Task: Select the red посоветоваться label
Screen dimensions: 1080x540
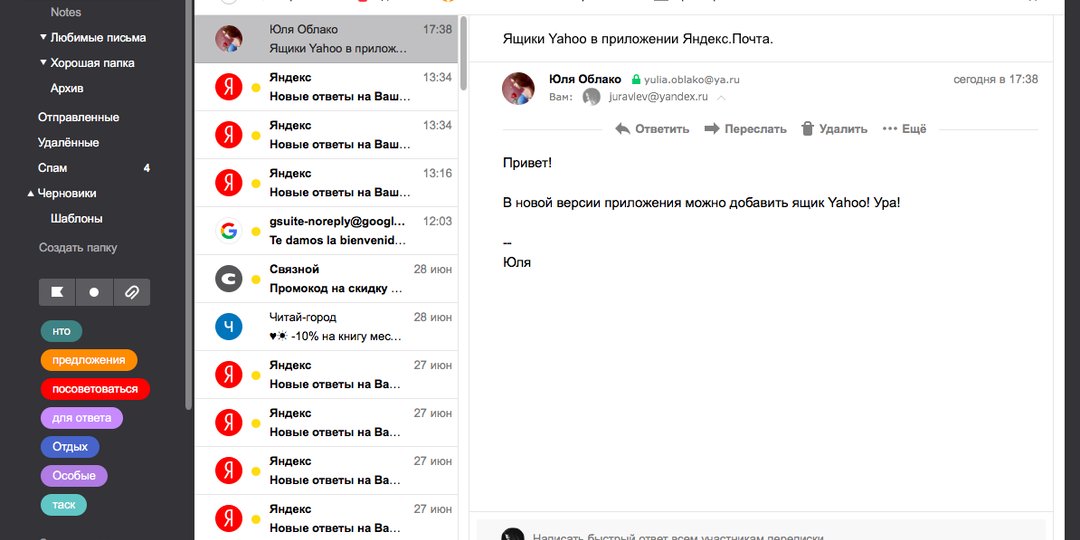Action: coord(95,388)
